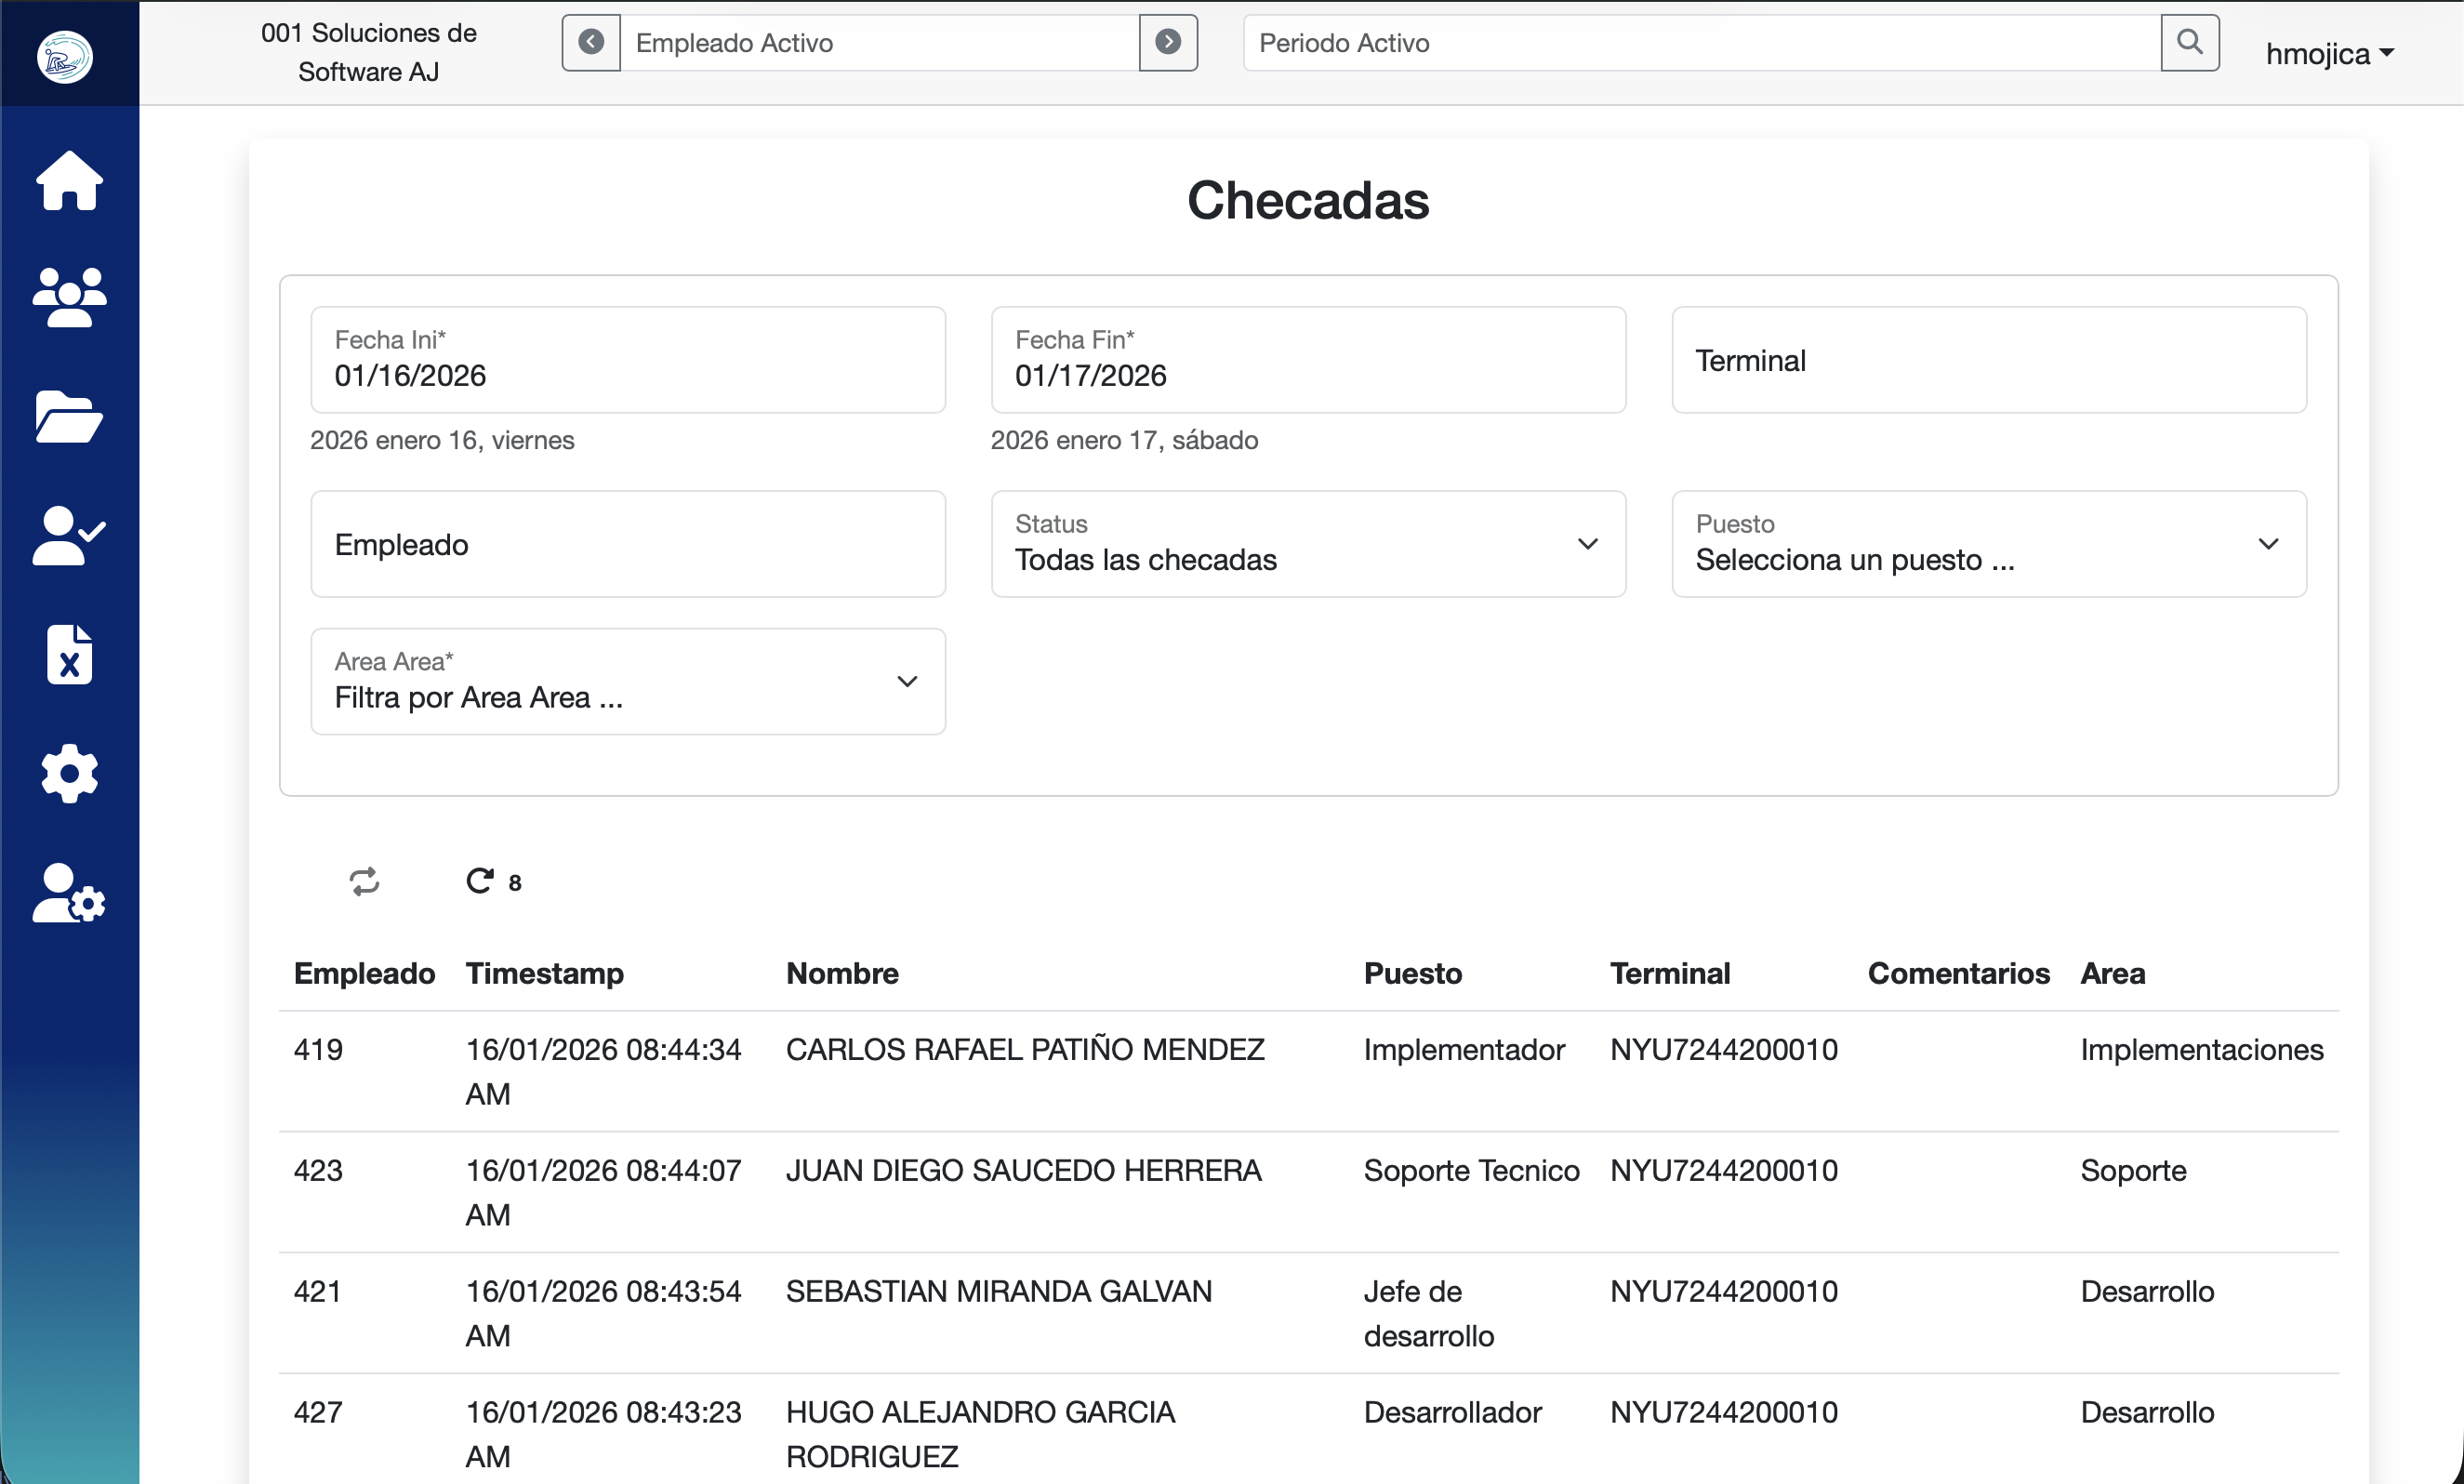Viewport: 2464px width, 1484px height.
Task: Open the Puesto dropdown selector
Action: (x=1988, y=544)
